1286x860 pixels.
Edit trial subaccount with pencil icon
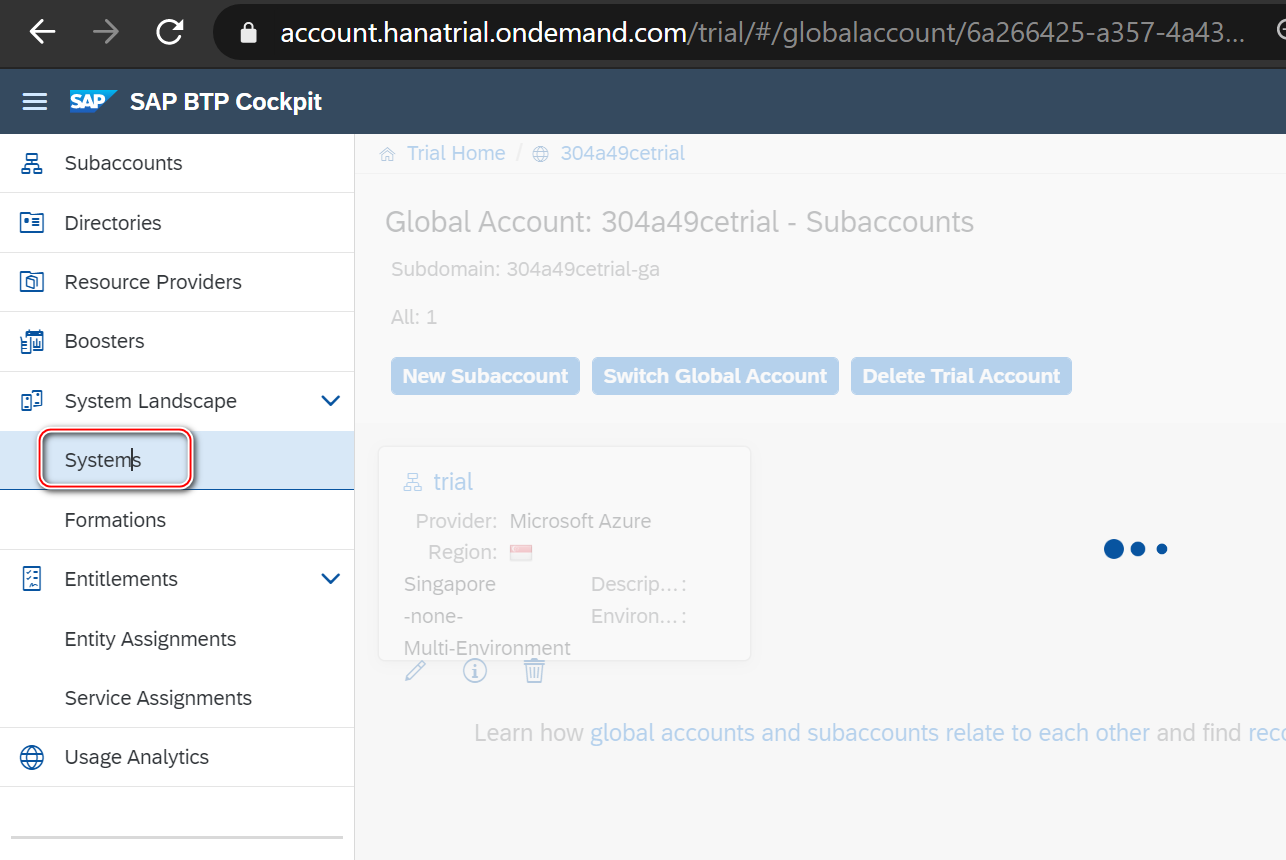(415, 670)
